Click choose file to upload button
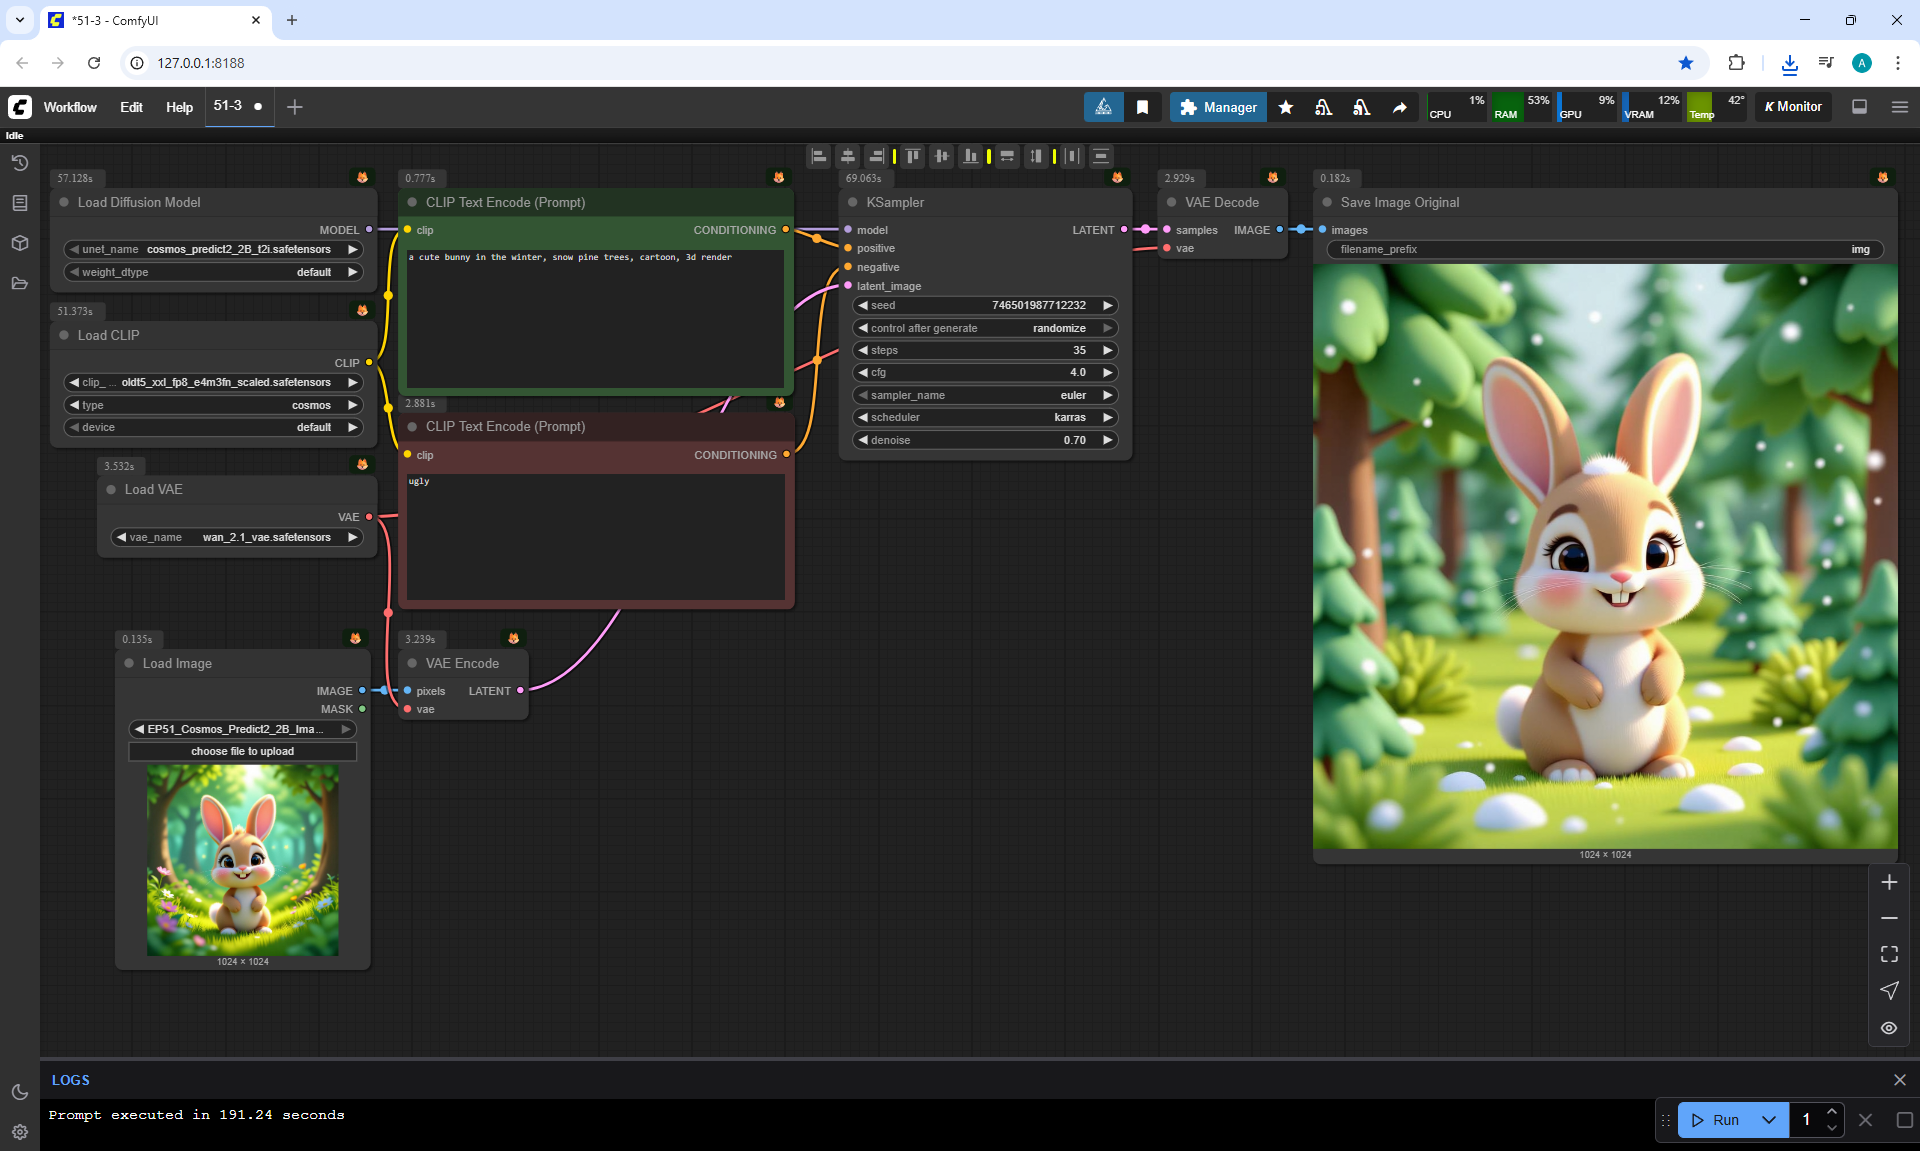 (242, 751)
